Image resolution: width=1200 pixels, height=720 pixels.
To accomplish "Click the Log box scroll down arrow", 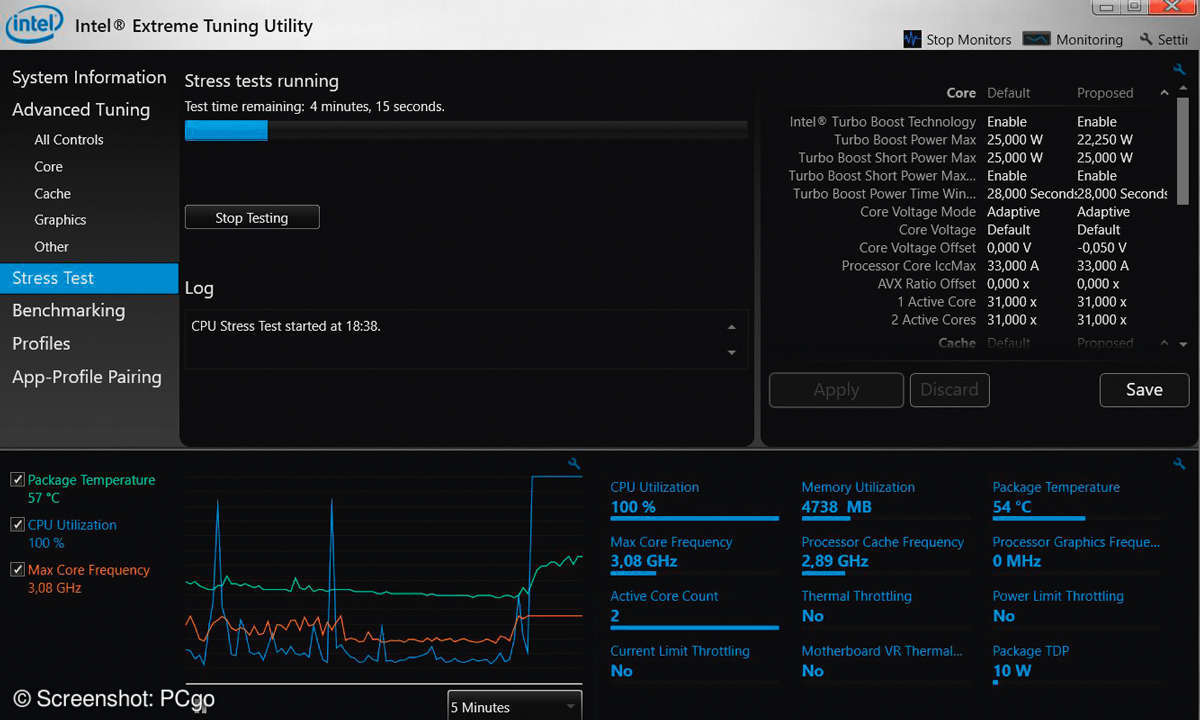I will [732, 353].
